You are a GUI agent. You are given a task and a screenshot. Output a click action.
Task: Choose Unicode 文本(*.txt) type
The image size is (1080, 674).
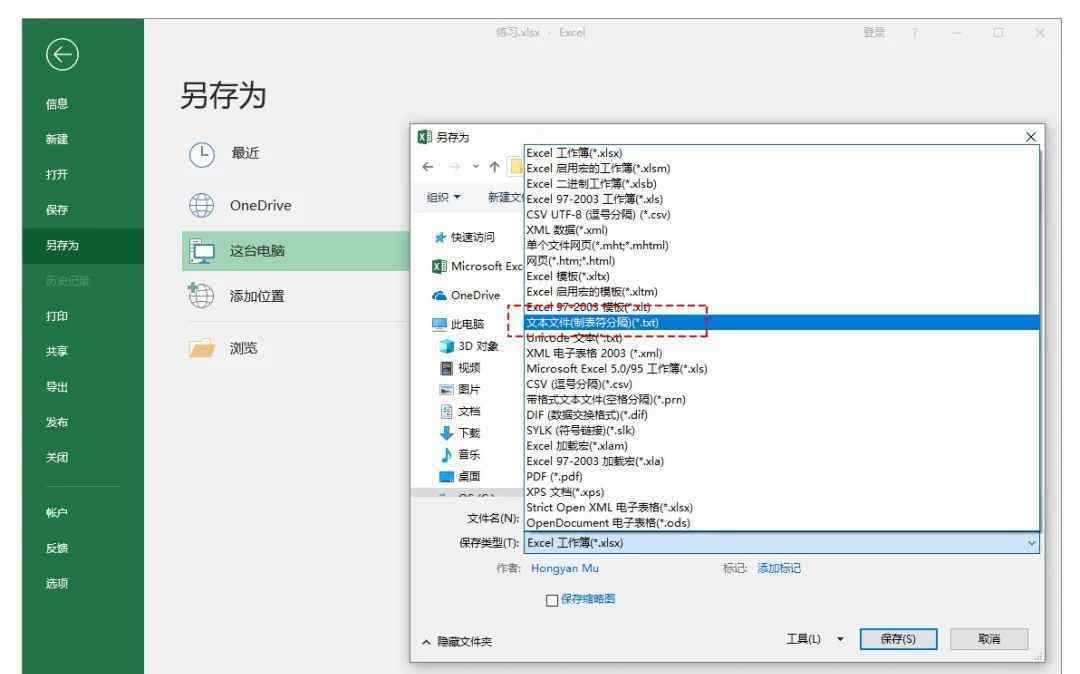[782, 338]
